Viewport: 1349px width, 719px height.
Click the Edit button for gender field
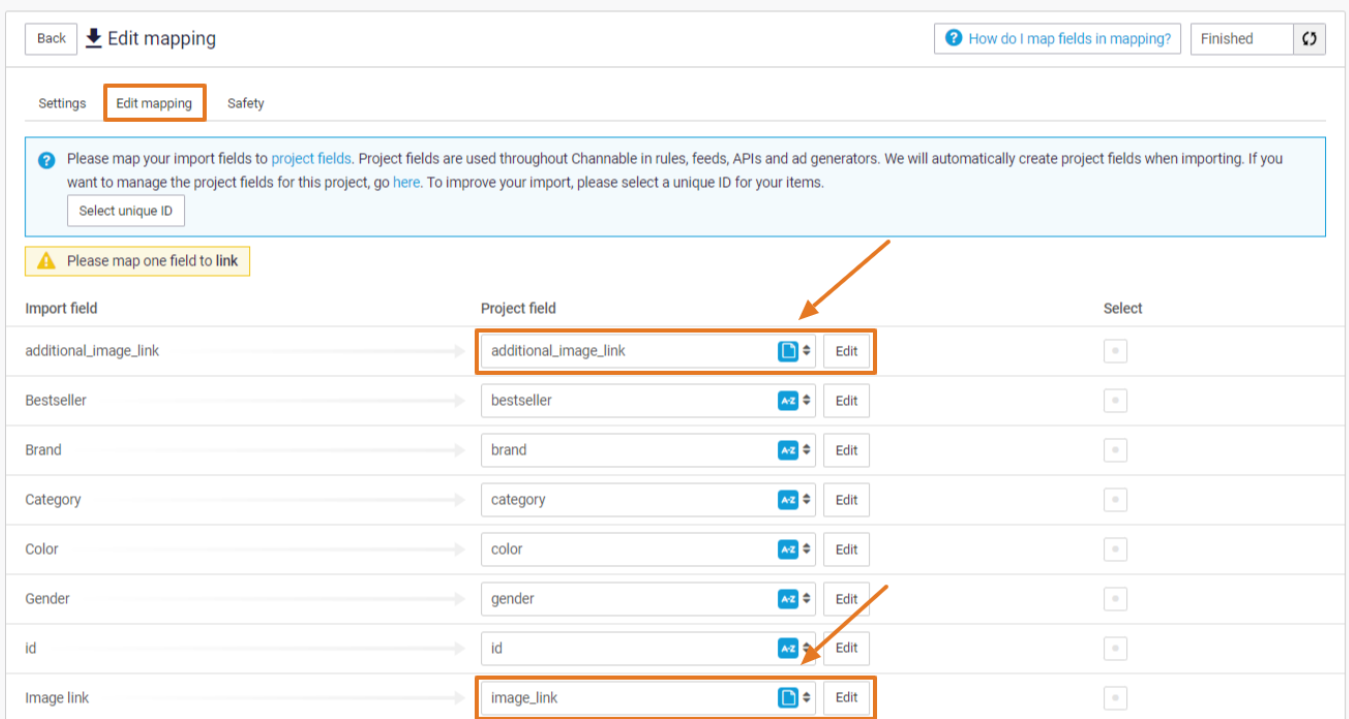click(846, 599)
